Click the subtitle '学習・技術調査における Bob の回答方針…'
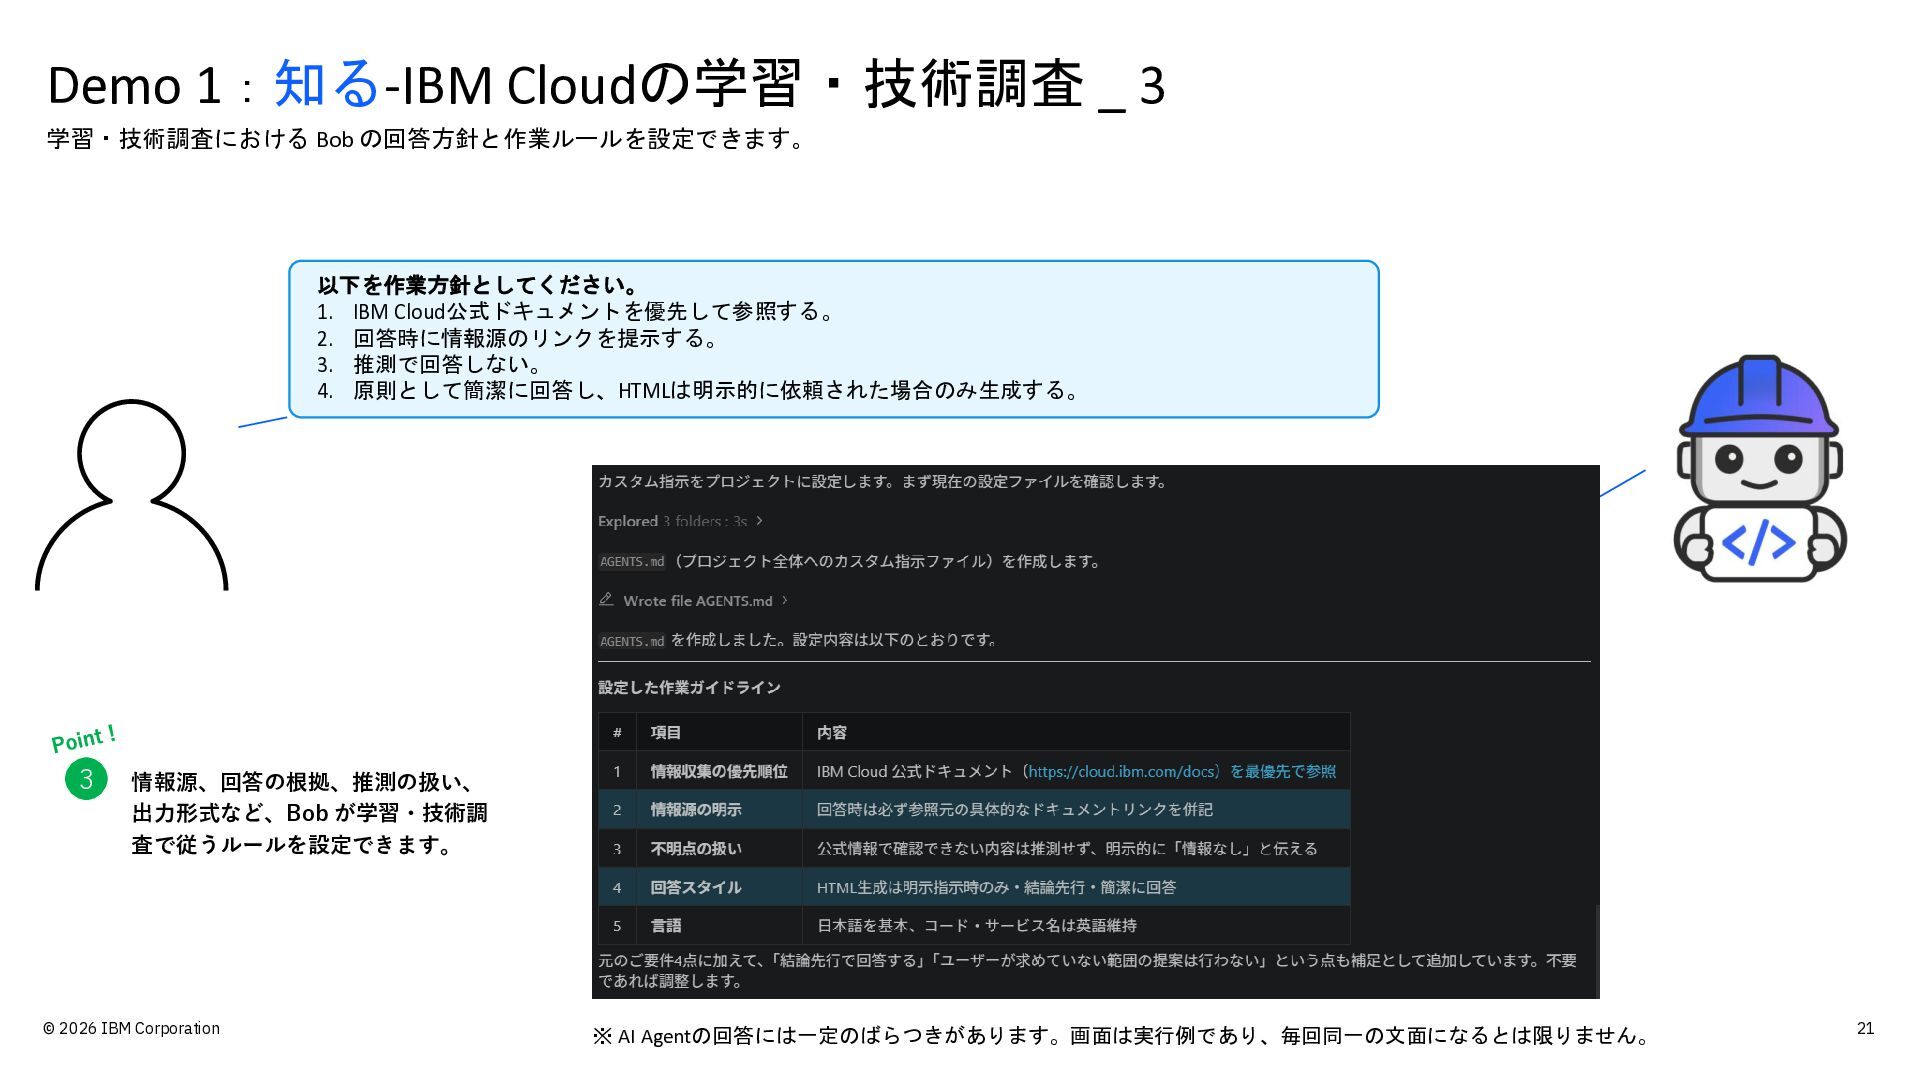Image resolution: width=1920 pixels, height=1080 pixels. 428,138
